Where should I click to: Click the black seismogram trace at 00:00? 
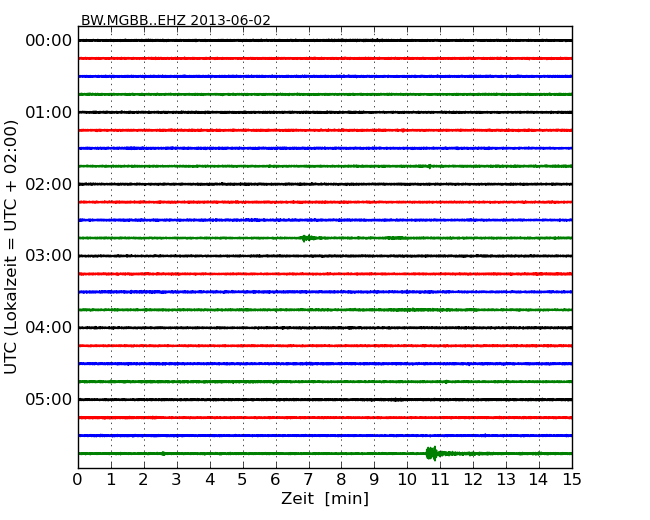tap(325, 41)
